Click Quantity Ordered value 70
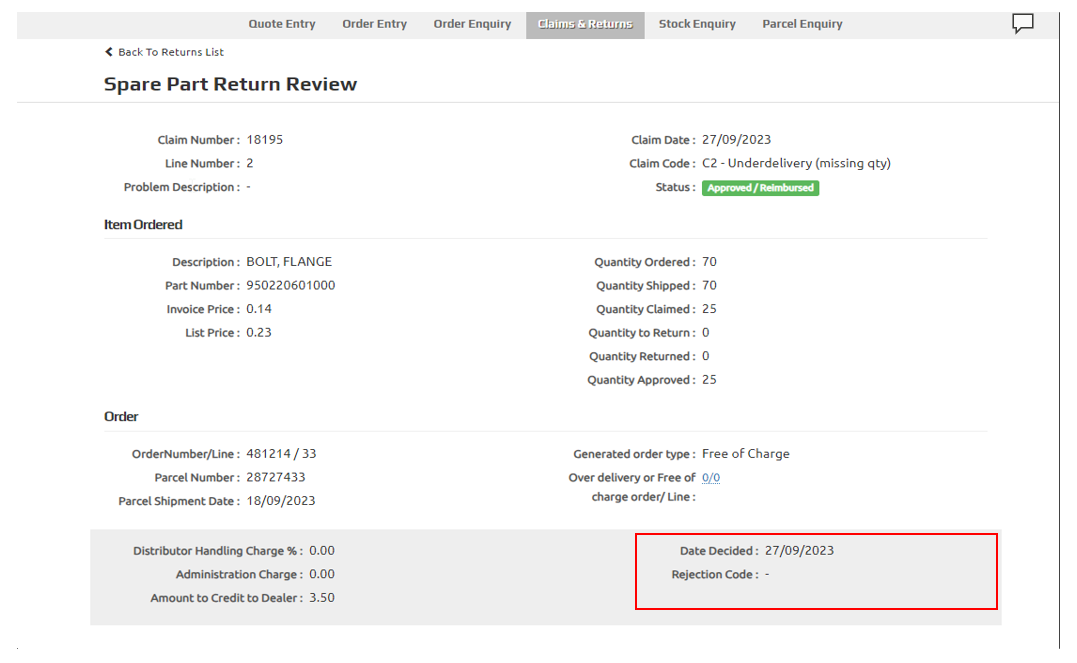 (710, 262)
